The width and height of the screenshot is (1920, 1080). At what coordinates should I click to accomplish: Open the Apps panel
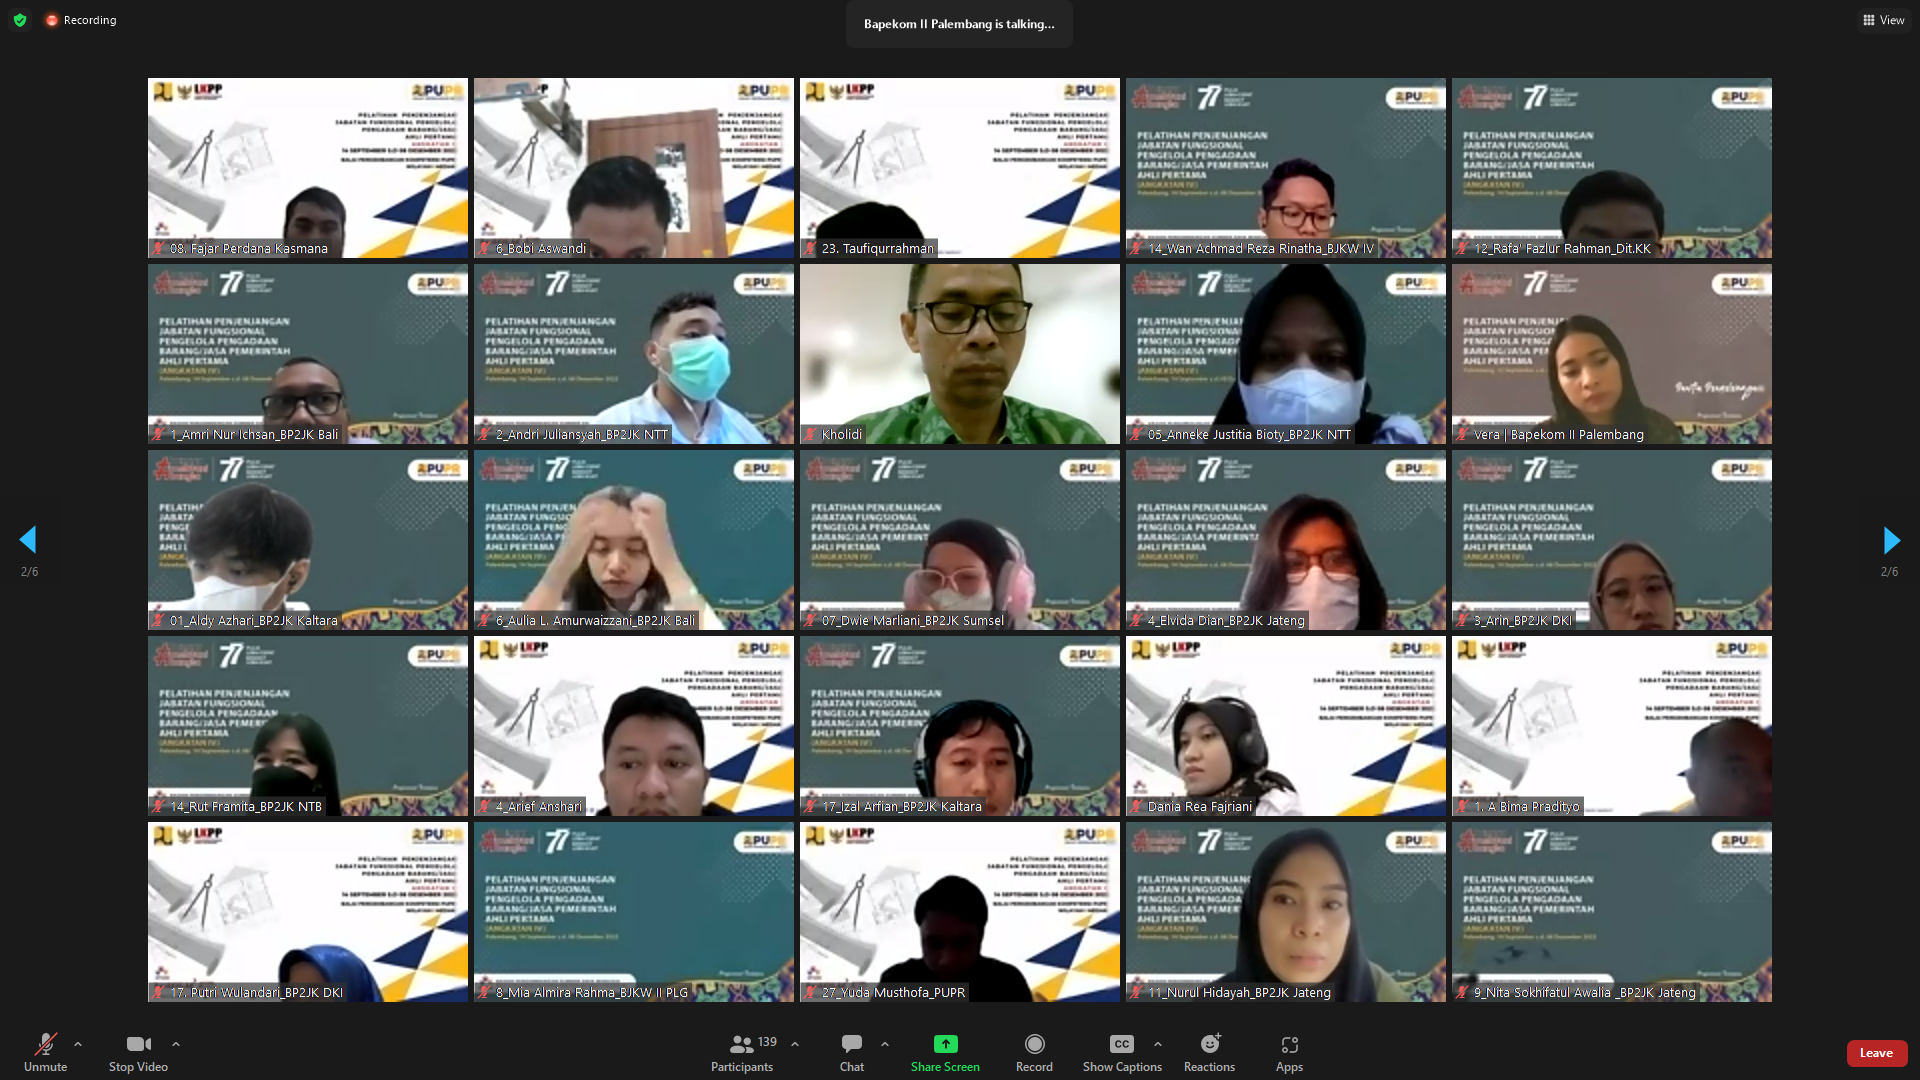click(x=1289, y=1052)
